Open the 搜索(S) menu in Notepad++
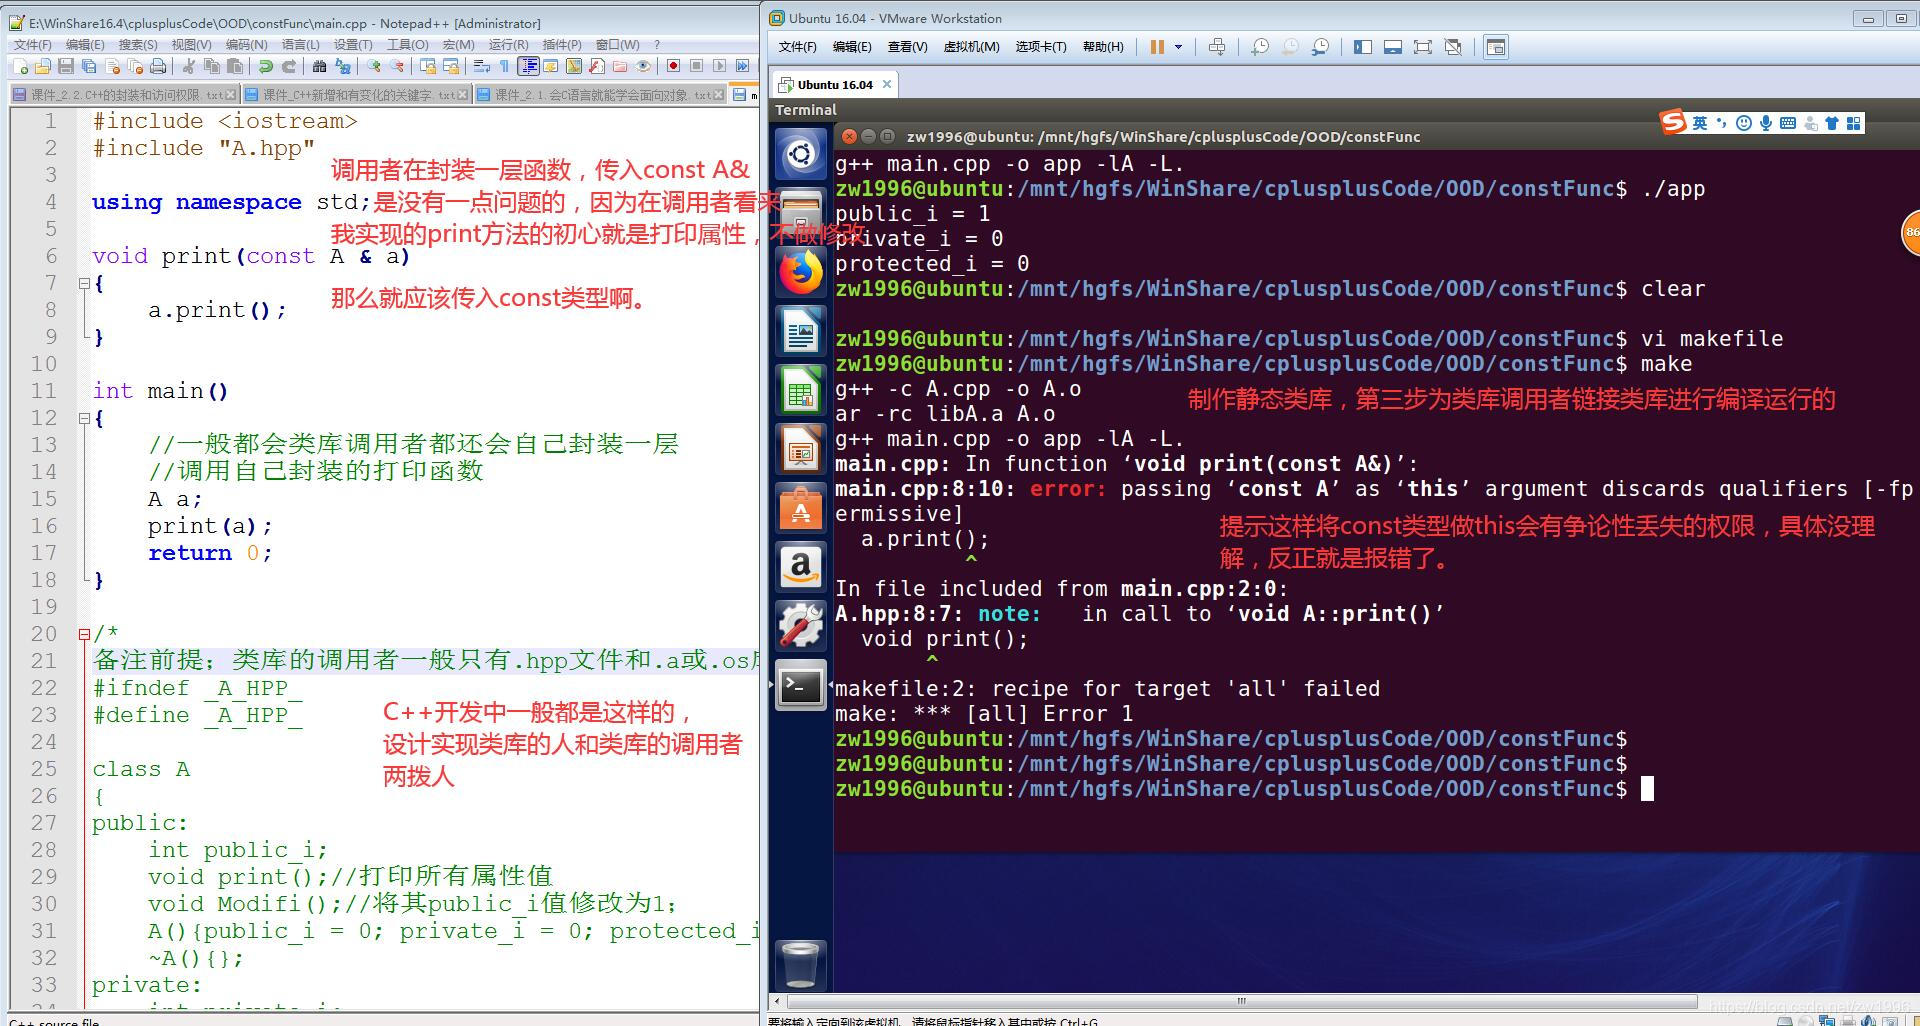The width and height of the screenshot is (1920, 1026). (x=138, y=44)
